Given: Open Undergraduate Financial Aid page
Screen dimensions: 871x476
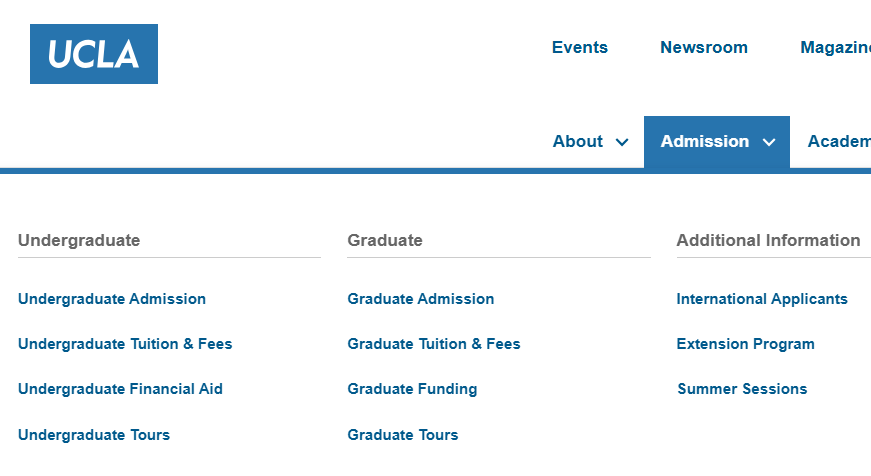Looking at the screenshot, I should pyautogui.click(x=120, y=389).
